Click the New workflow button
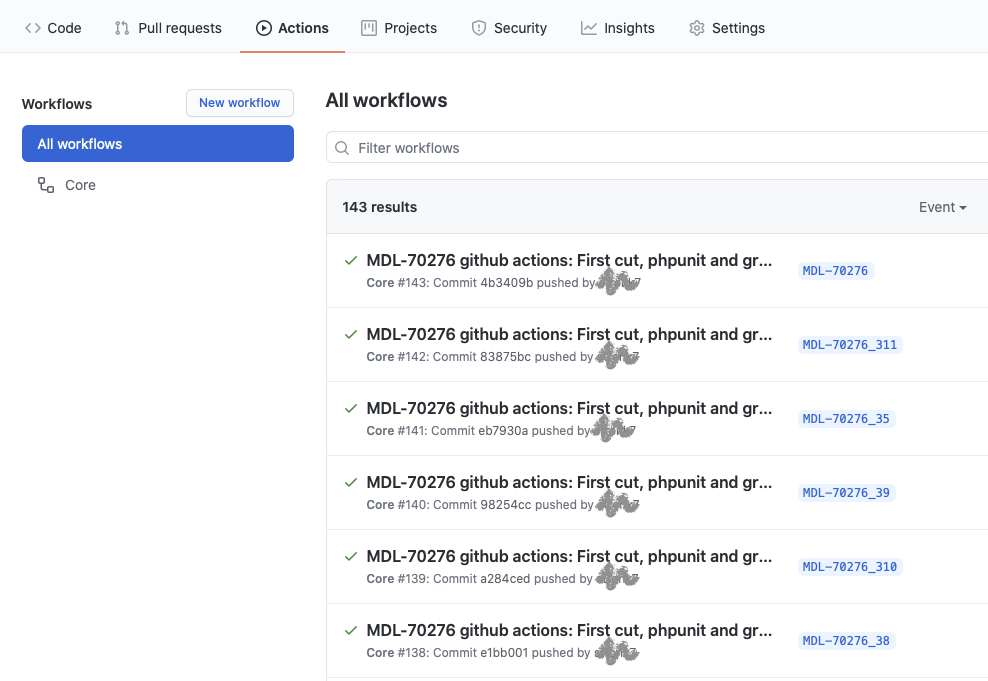Screen dimensions: 988x681 pyautogui.click(x=239, y=103)
